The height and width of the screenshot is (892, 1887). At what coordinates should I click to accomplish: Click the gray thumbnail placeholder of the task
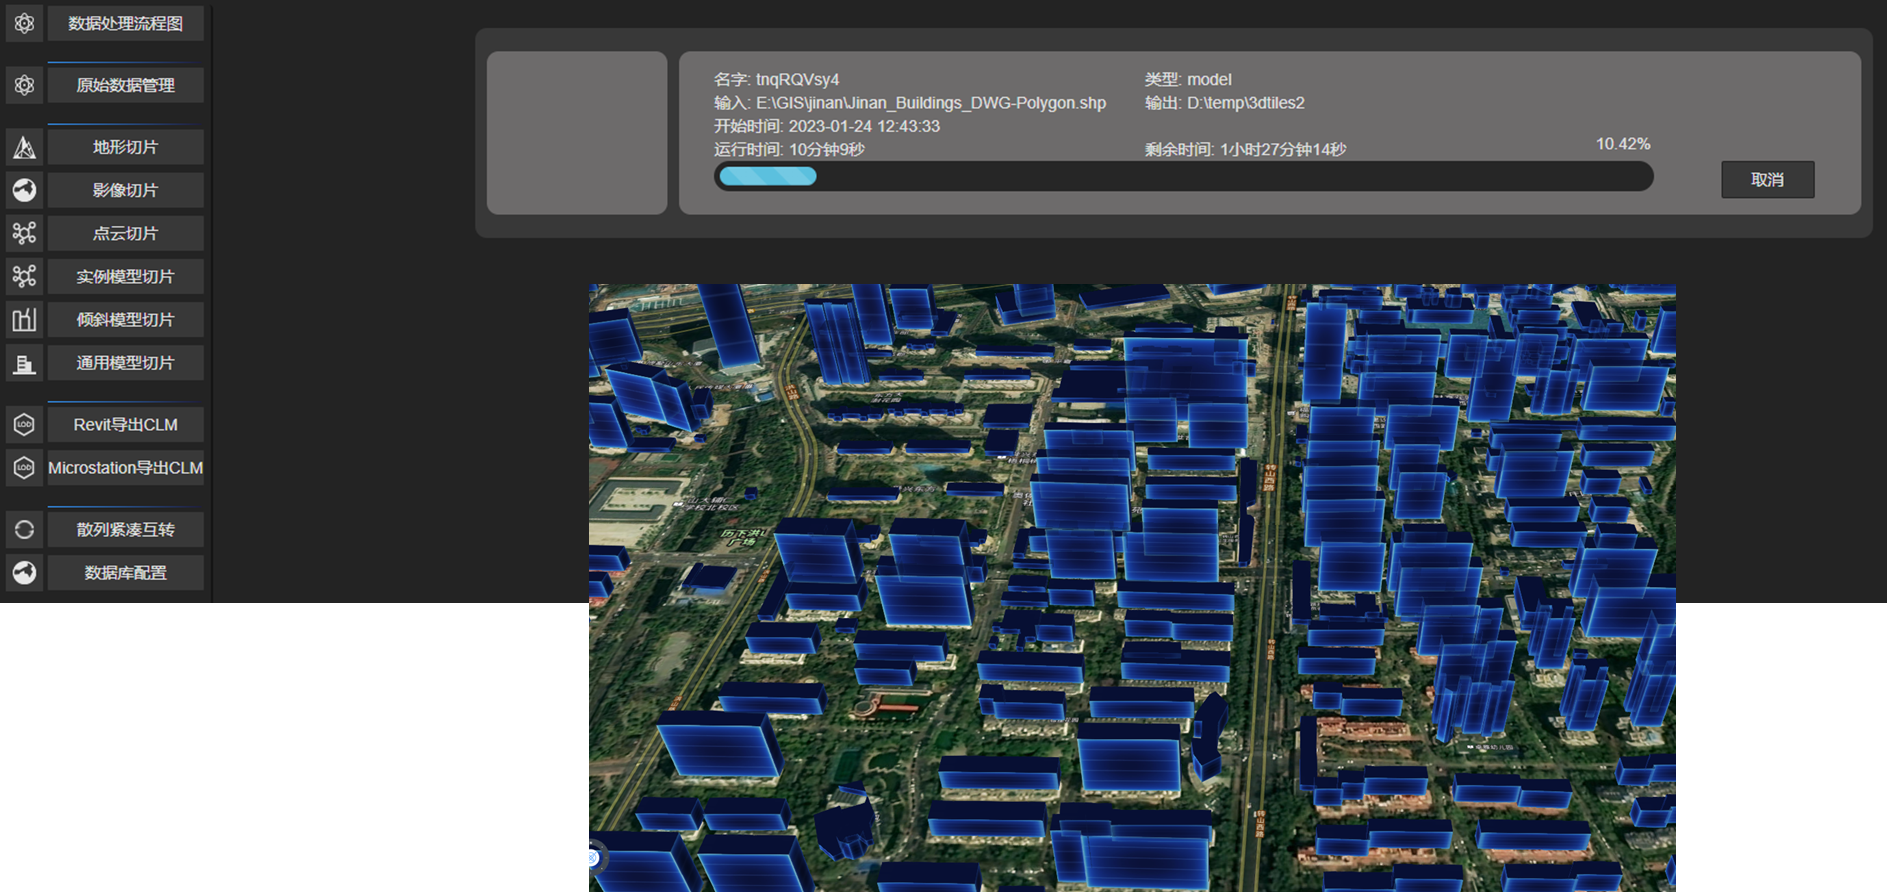coord(577,133)
